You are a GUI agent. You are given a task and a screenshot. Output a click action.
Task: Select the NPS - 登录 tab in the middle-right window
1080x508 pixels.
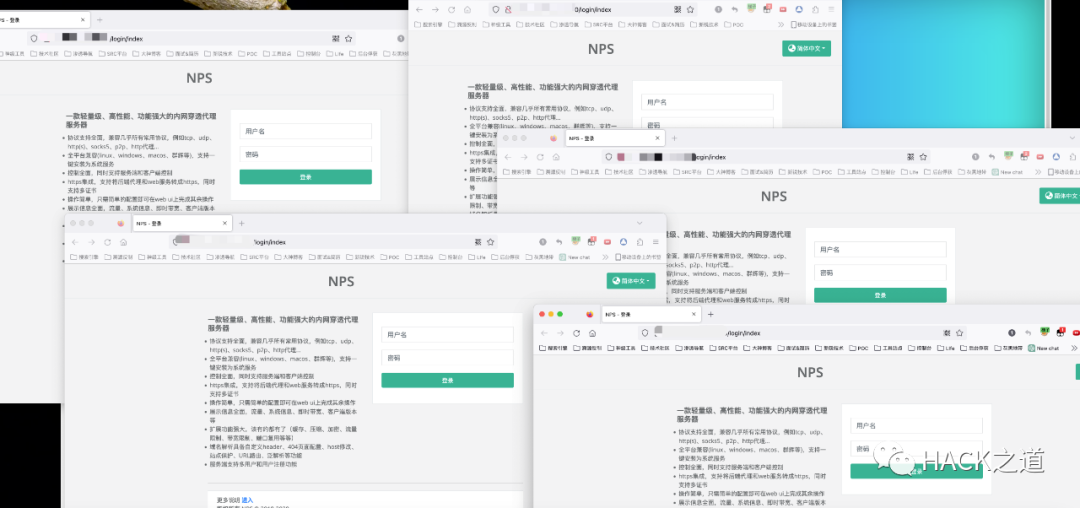click(x=615, y=138)
